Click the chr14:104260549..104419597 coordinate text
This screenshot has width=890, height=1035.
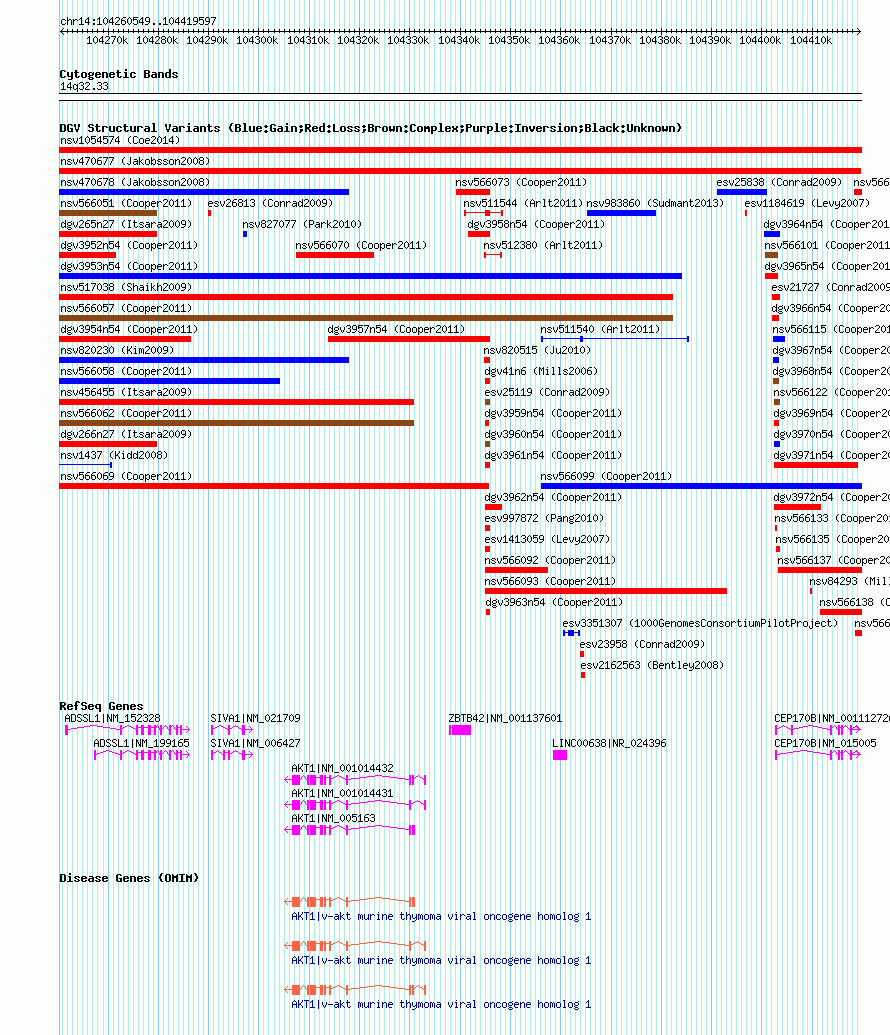[x=138, y=21]
